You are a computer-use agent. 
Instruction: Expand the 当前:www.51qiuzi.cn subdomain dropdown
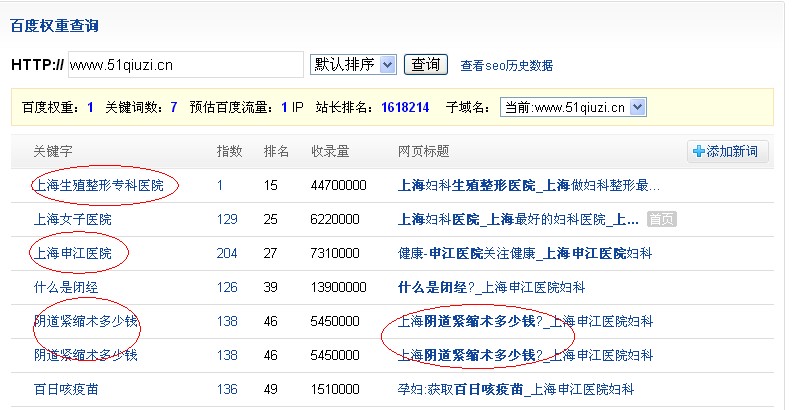point(573,107)
